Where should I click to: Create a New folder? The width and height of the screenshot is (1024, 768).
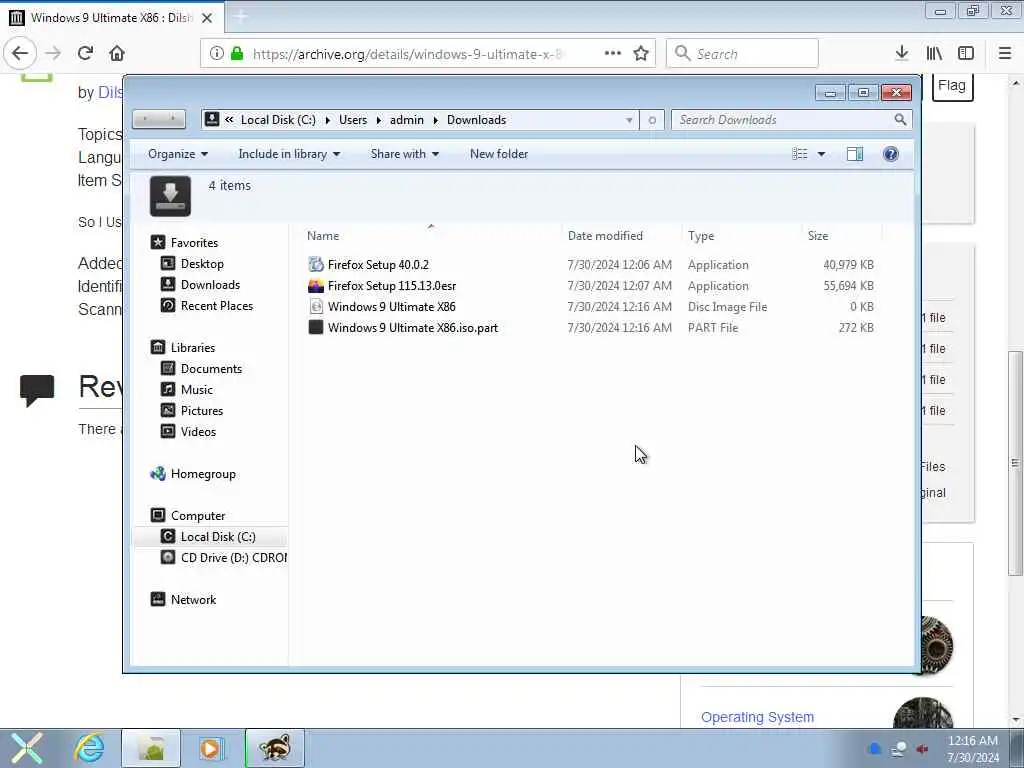[x=499, y=154]
